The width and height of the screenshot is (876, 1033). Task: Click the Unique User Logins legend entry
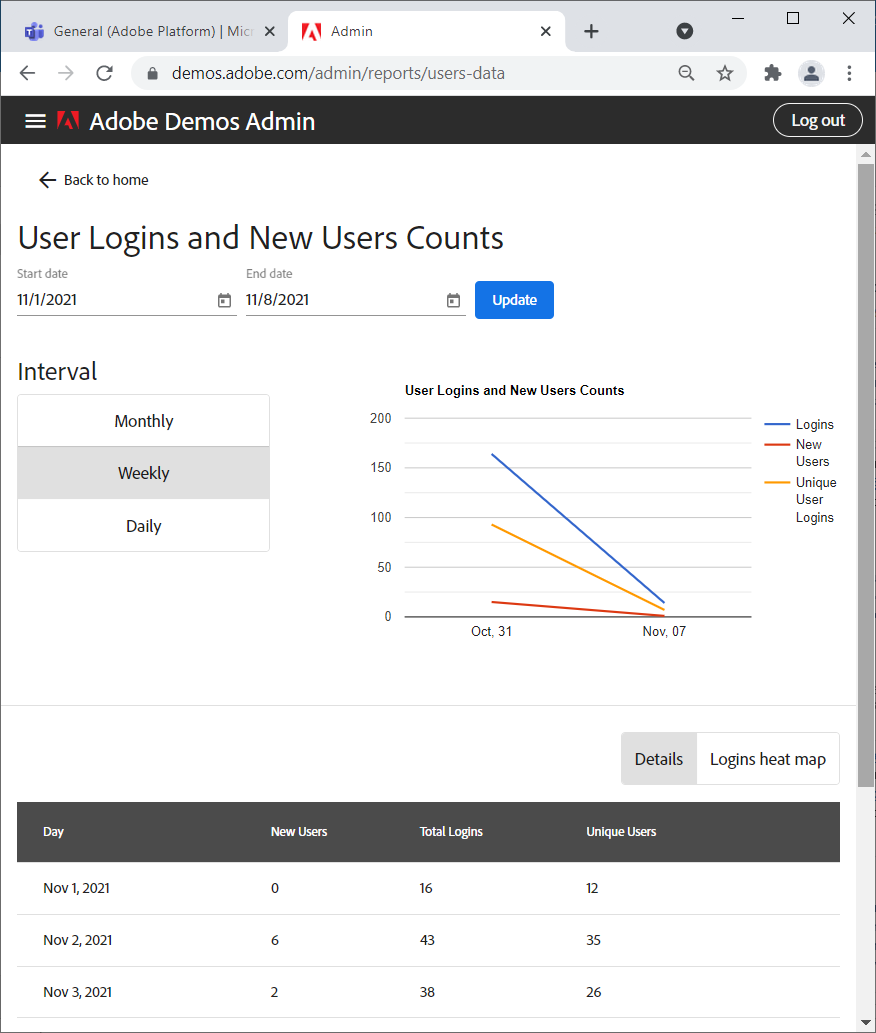pos(801,499)
